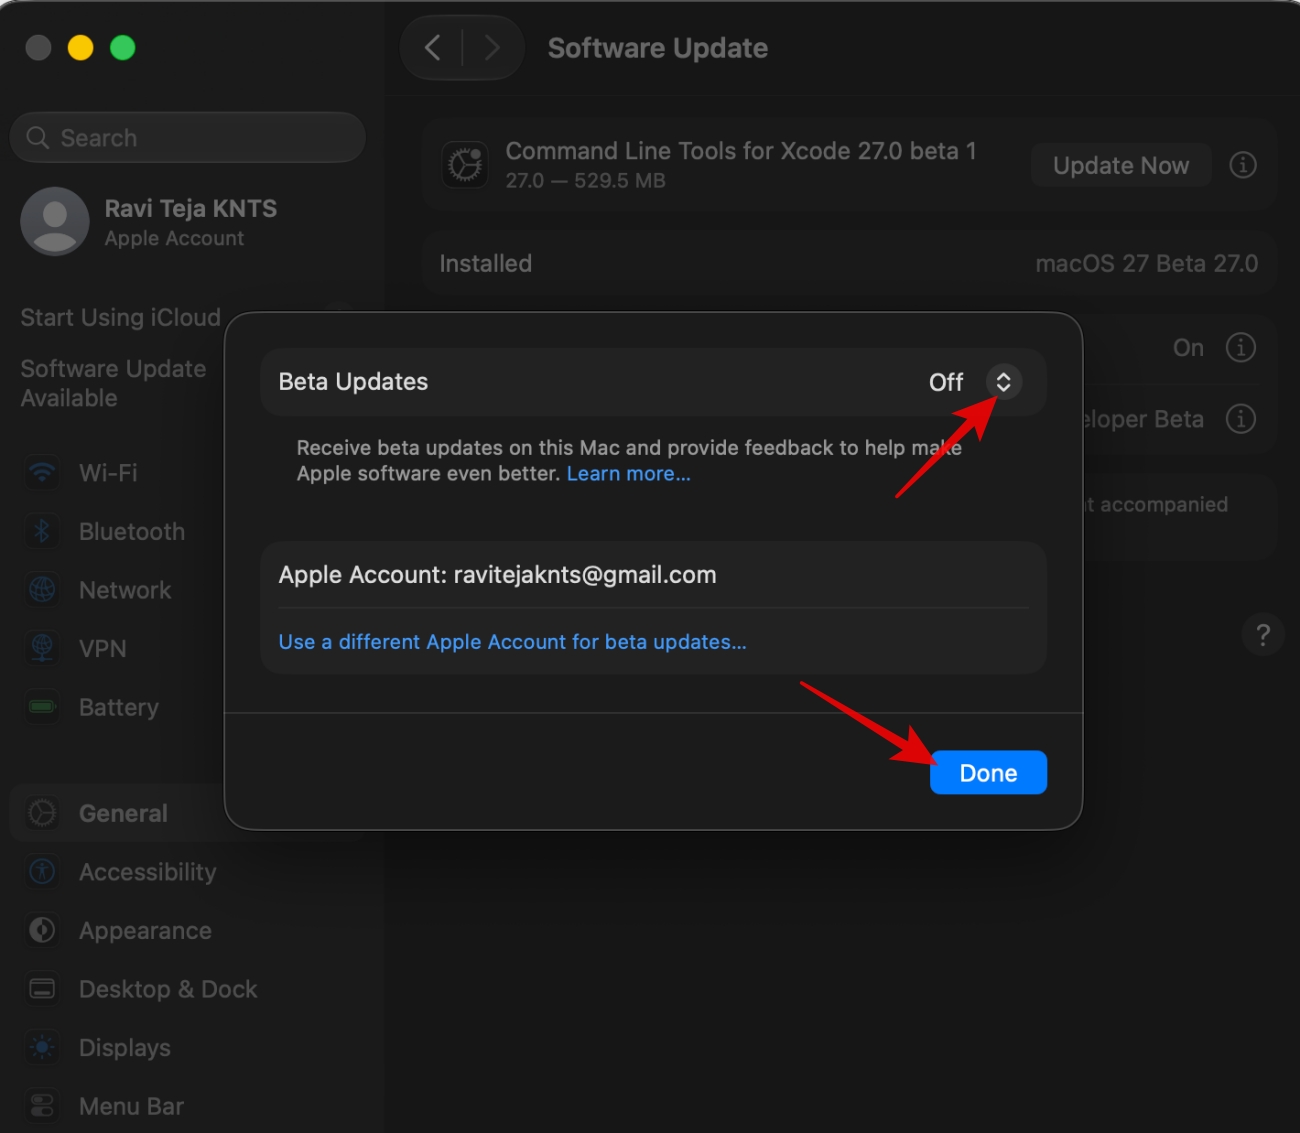
Task: Show info next to the On setting
Action: 1241,347
